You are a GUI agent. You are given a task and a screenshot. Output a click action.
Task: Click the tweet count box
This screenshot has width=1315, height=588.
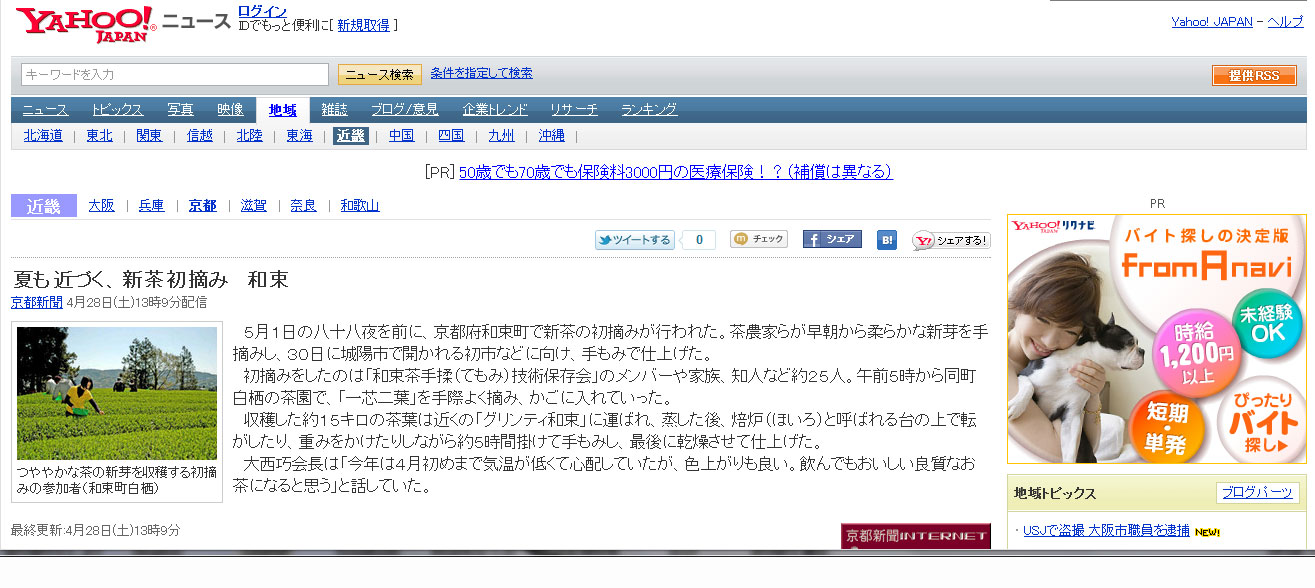(699, 240)
